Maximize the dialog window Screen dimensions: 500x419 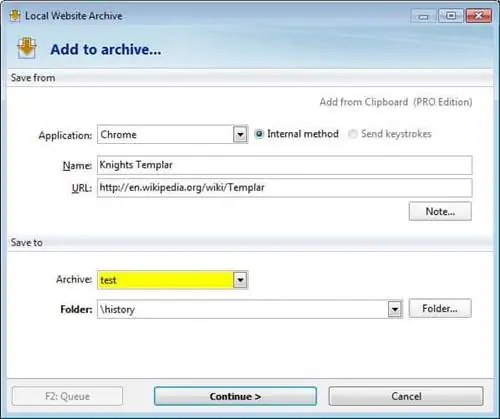click(450, 16)
